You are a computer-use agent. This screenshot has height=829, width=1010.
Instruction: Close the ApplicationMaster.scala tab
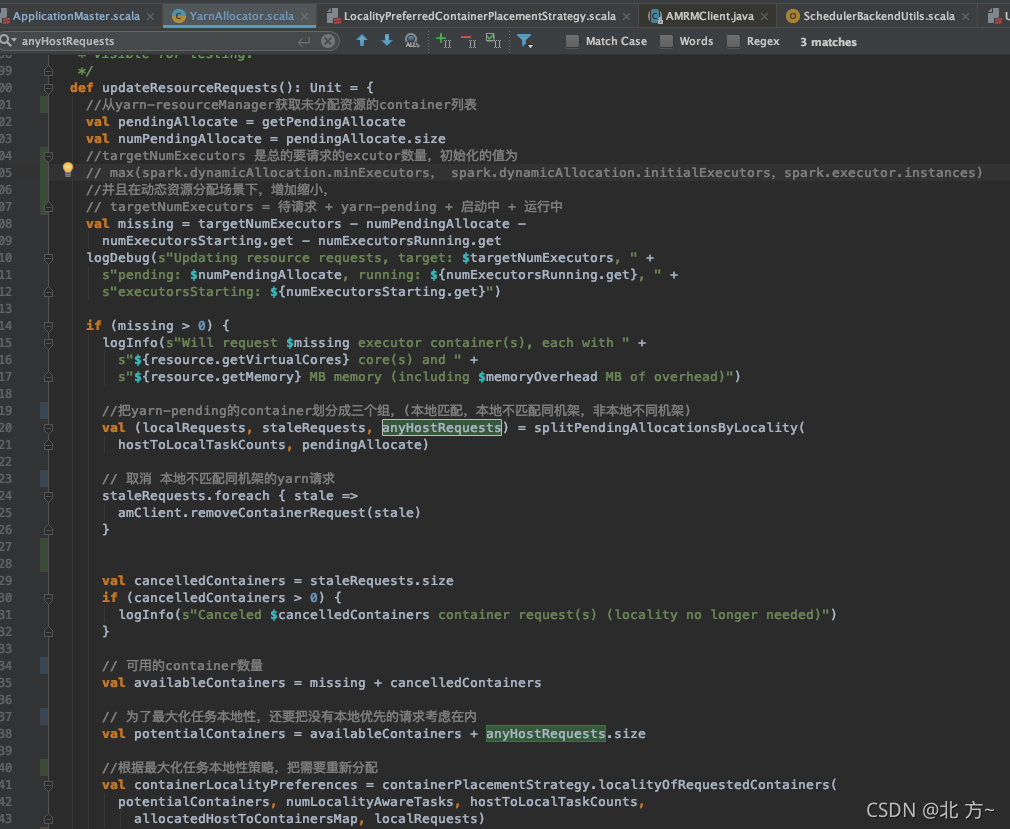[x=150, y=16]
